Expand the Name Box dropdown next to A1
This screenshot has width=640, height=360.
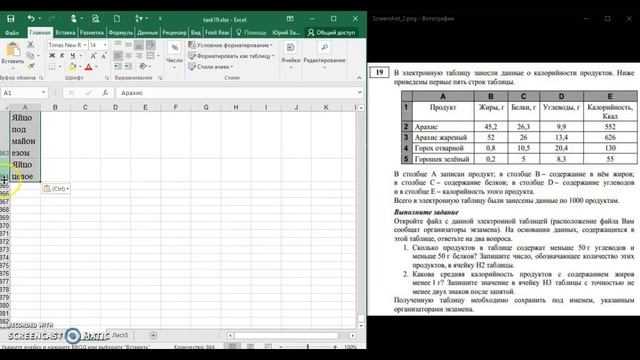coord(43,93)
